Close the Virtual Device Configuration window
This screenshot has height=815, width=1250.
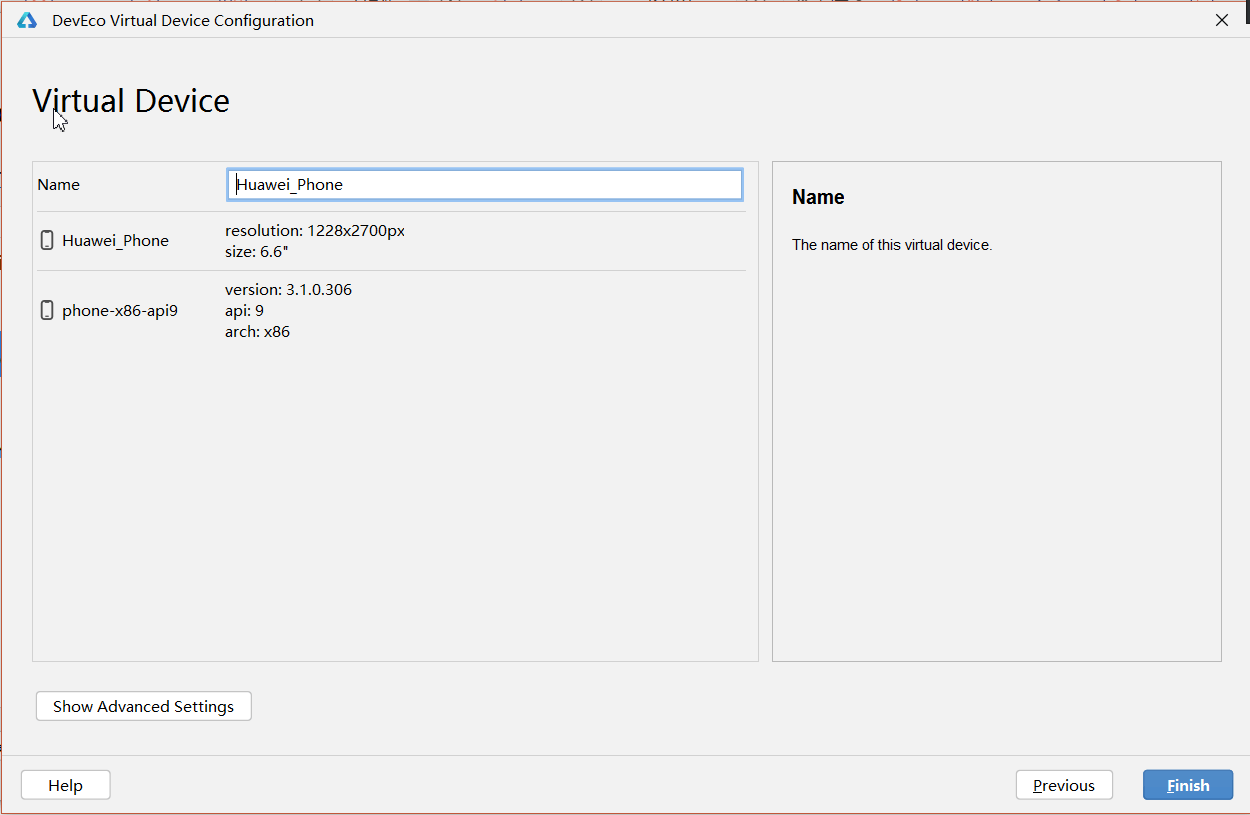click(1221, 20)
